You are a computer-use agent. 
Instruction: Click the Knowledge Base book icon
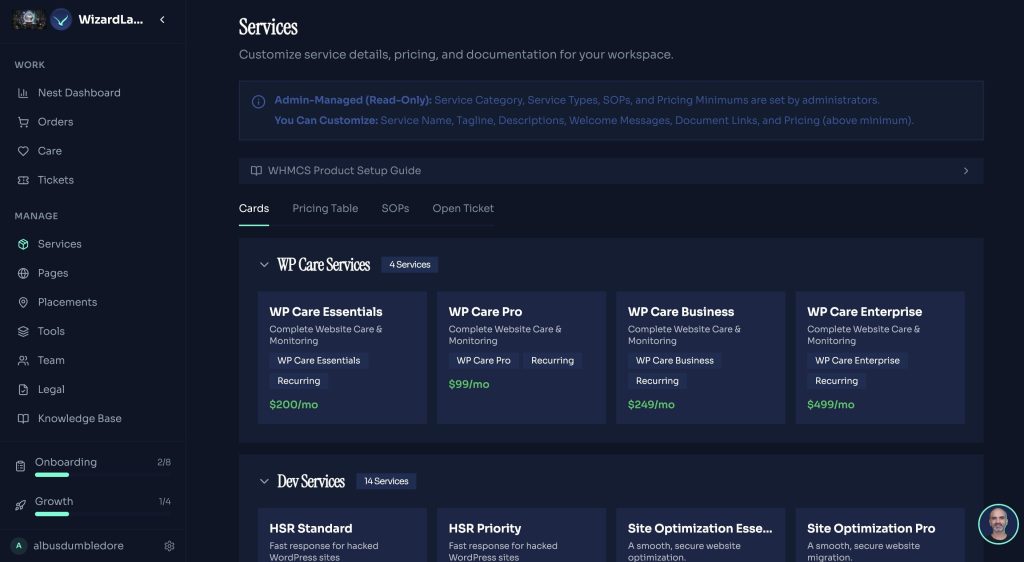point(23,418)
